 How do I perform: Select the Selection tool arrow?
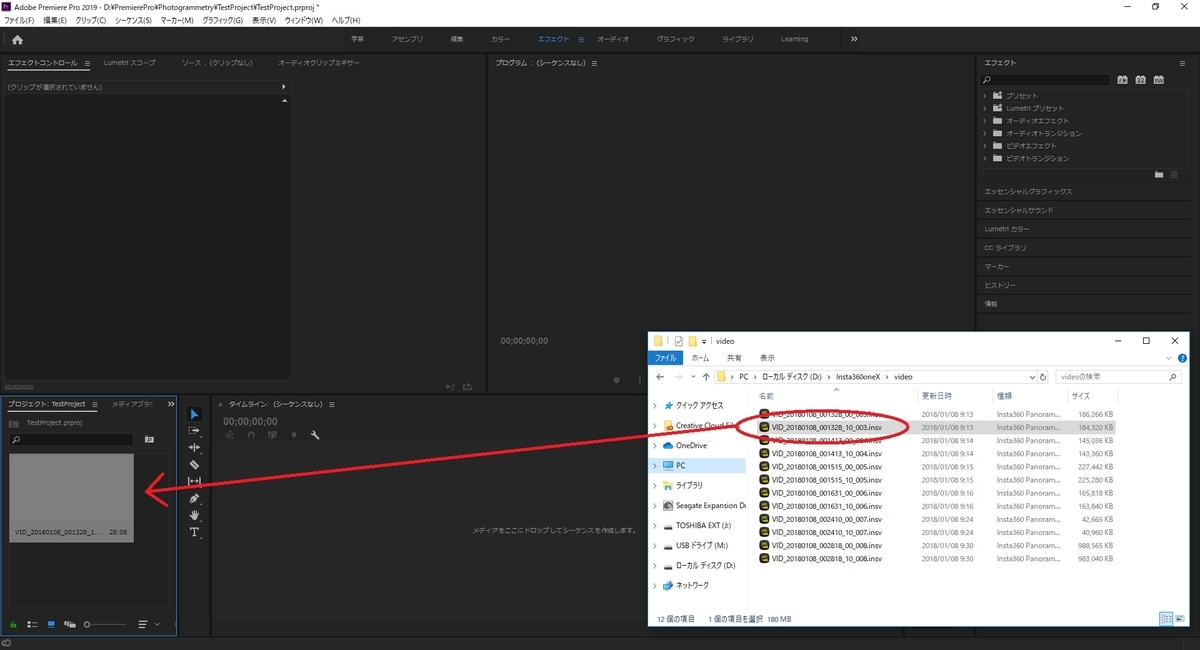point(195,414)
